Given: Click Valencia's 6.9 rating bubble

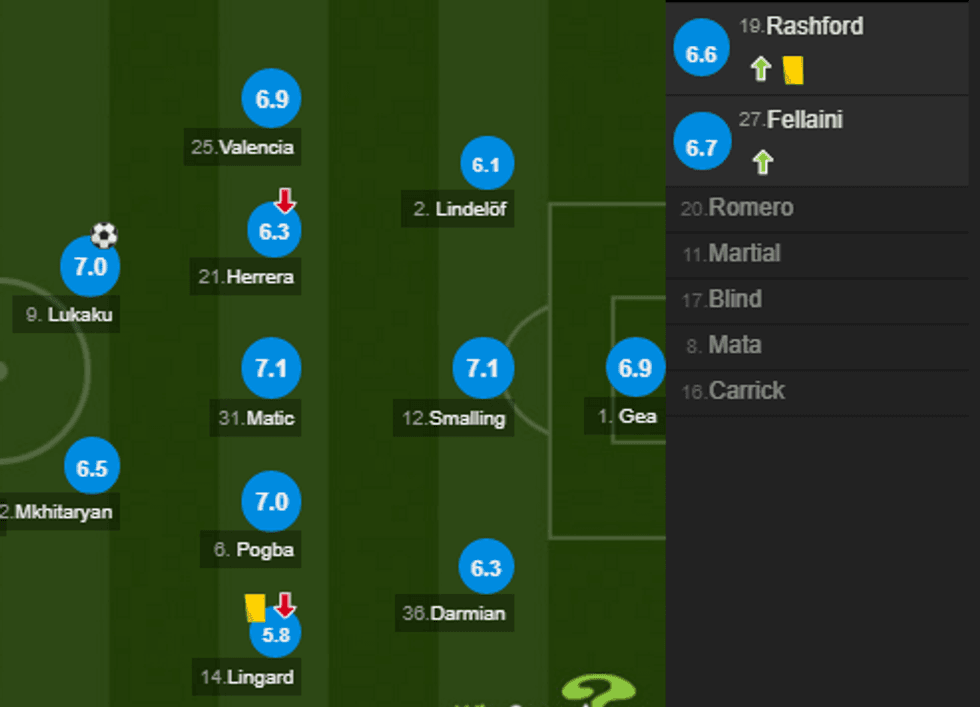Looking at the screenshot, I should click(271, 99).
